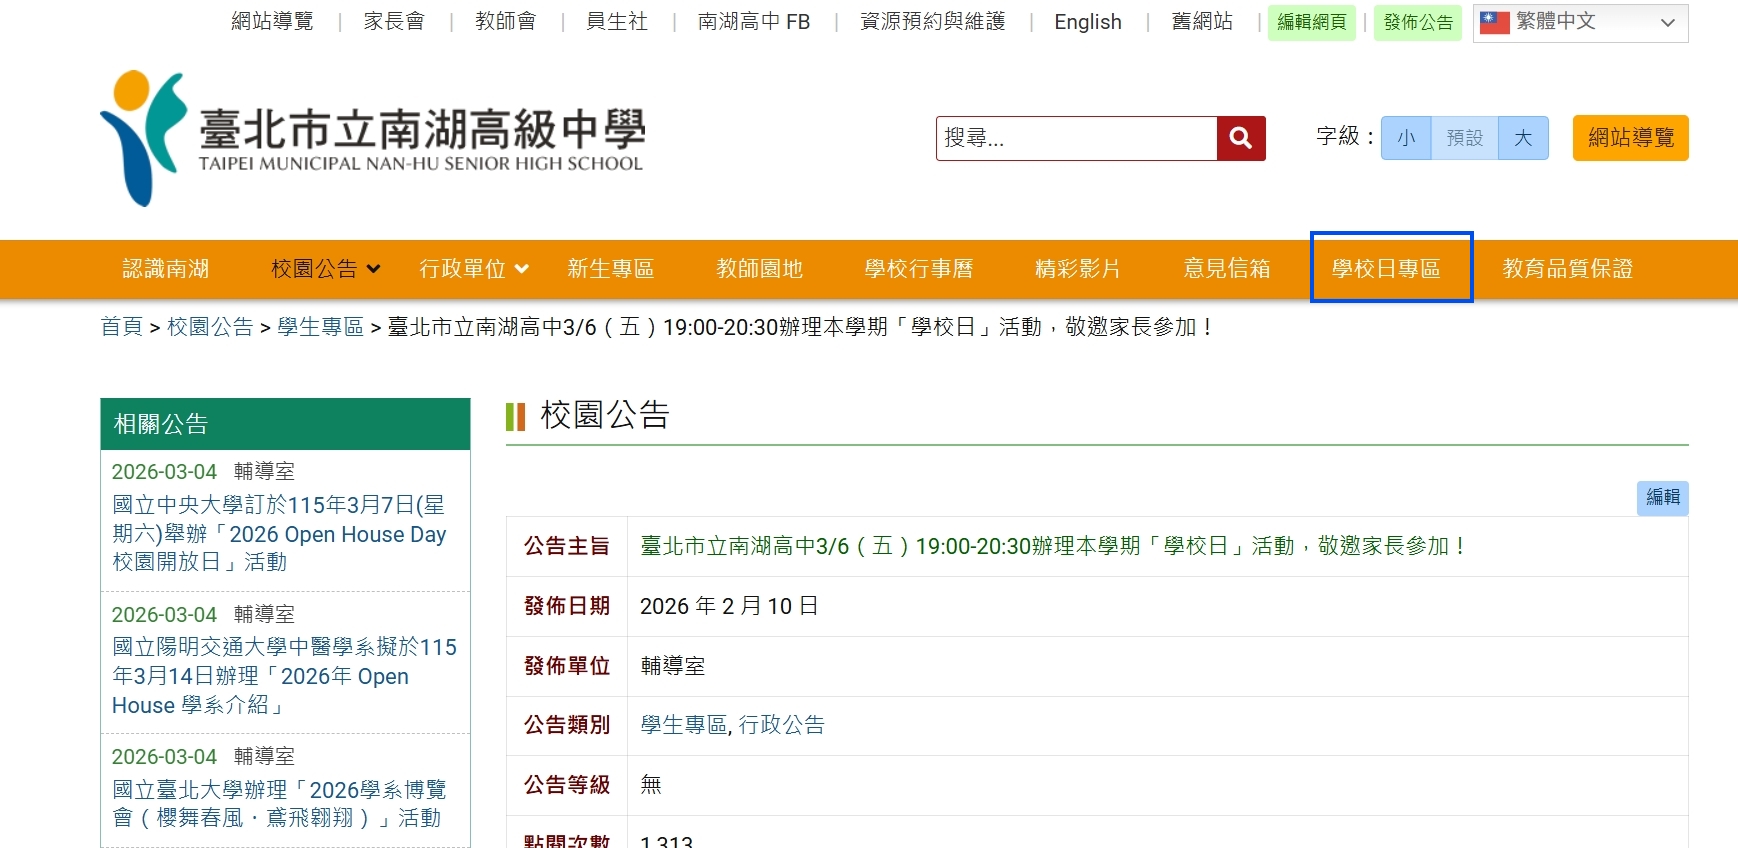Set font size to large (大)
This screenshot has height=848, width=1738.
click(1522, 138)
